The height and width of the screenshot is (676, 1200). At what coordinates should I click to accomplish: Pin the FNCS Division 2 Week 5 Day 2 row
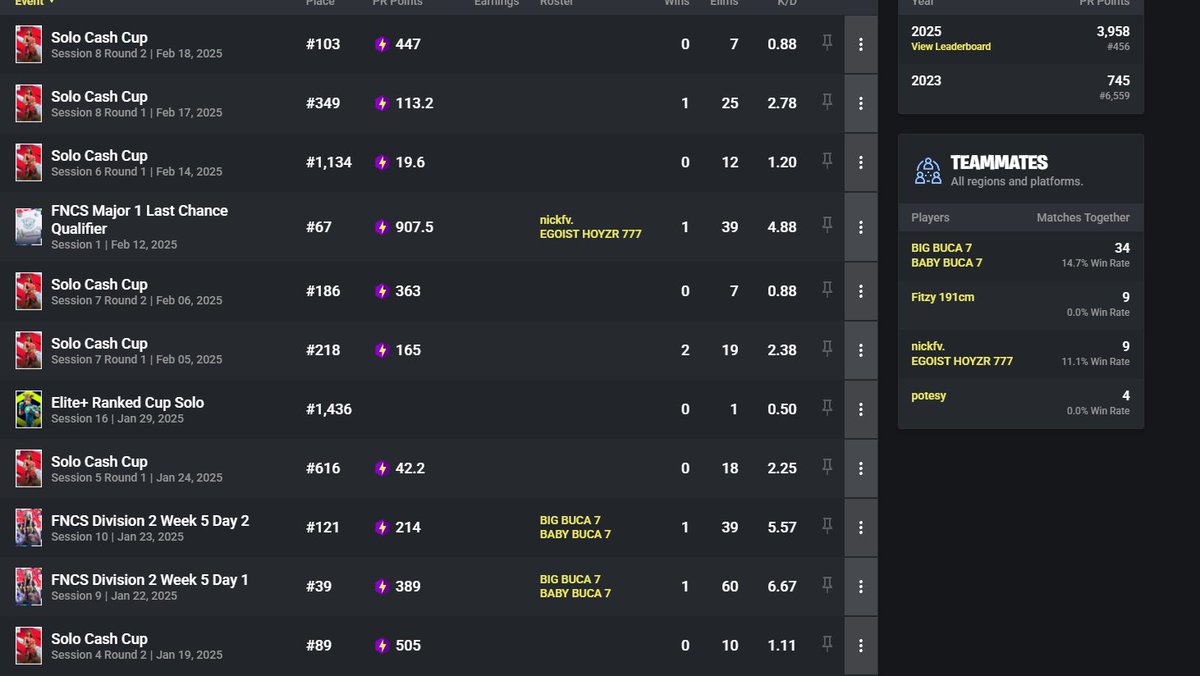[x=827, y=525]
